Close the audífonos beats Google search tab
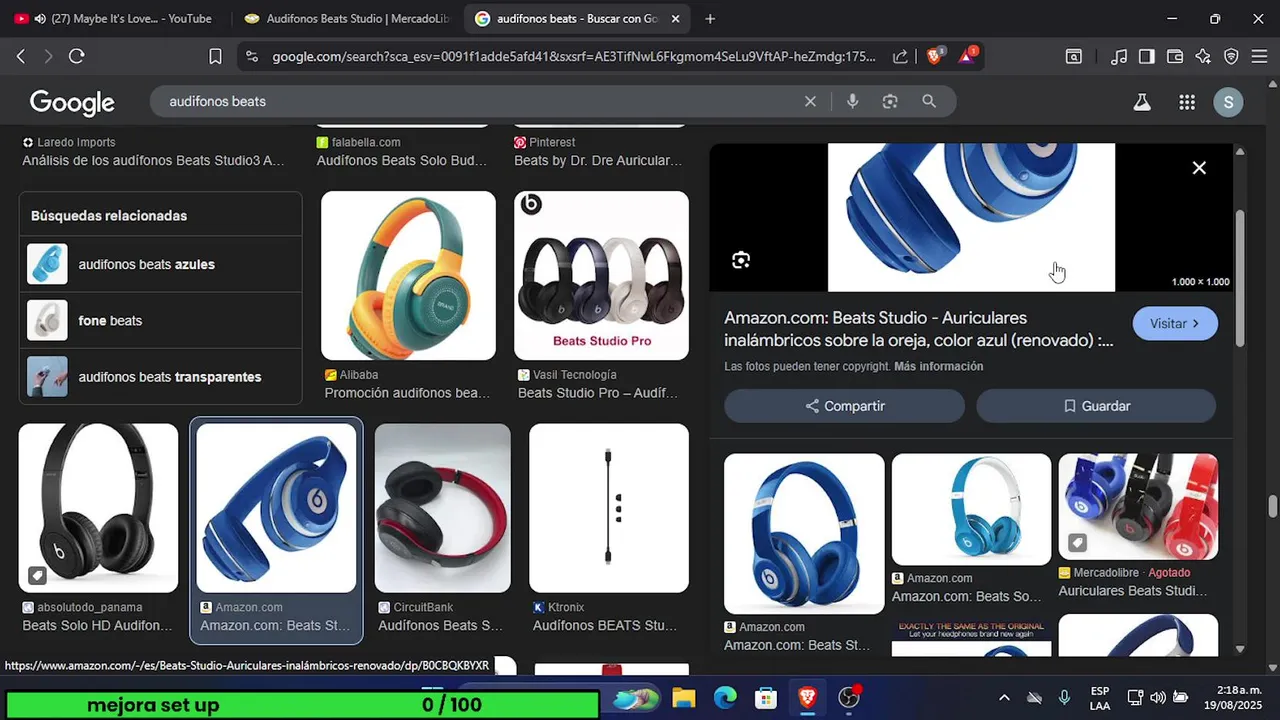 [675, 19]
